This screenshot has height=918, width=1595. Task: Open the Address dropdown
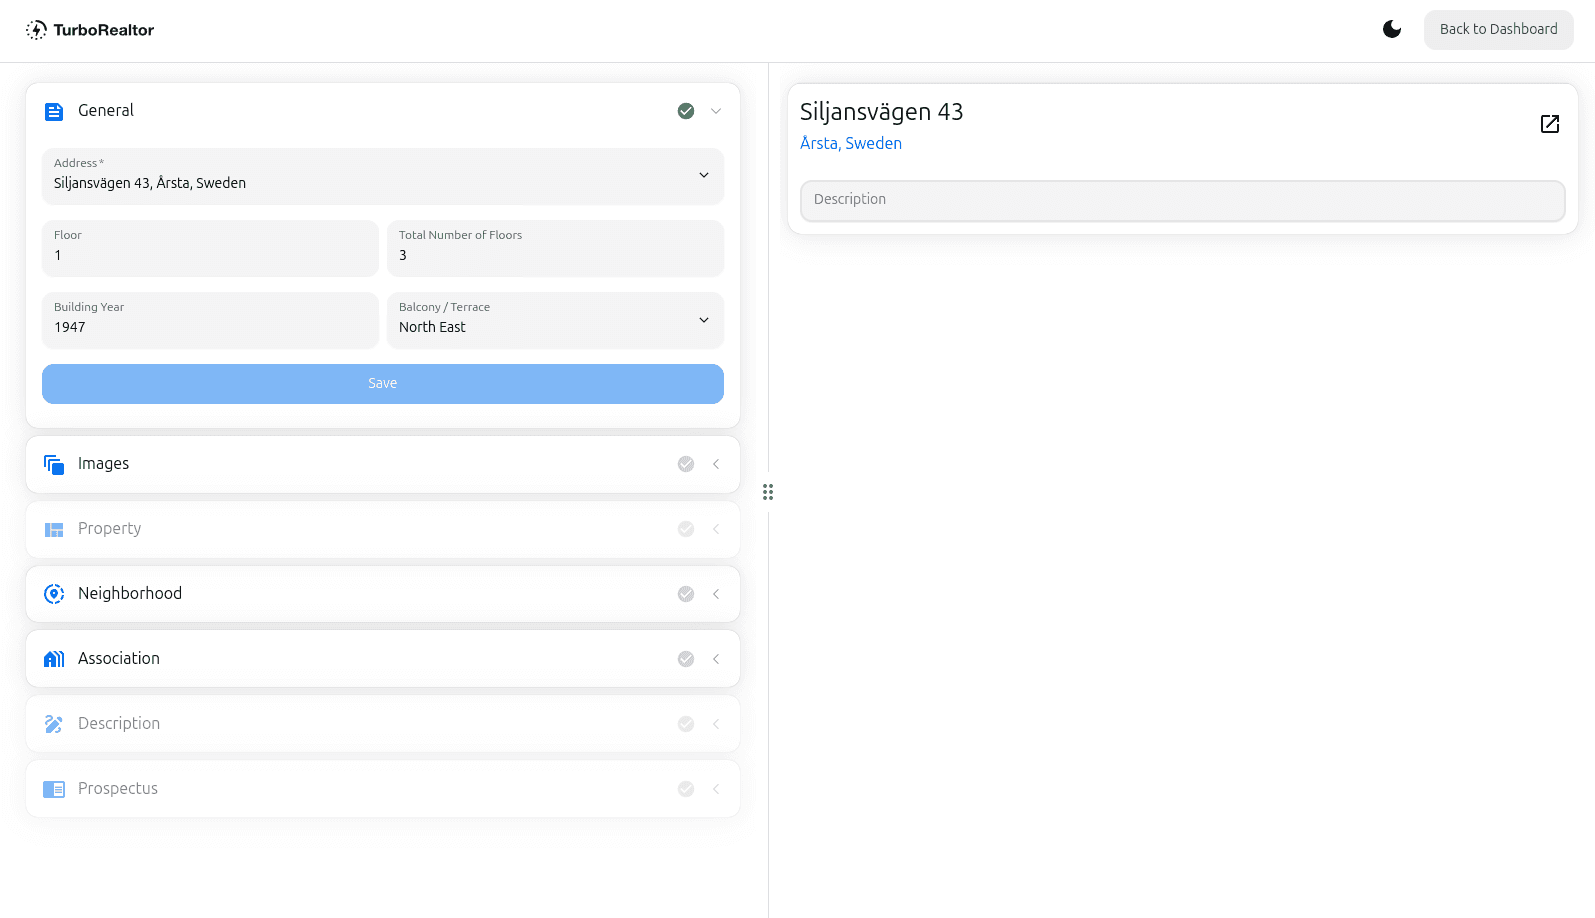[x=703, y=176]
